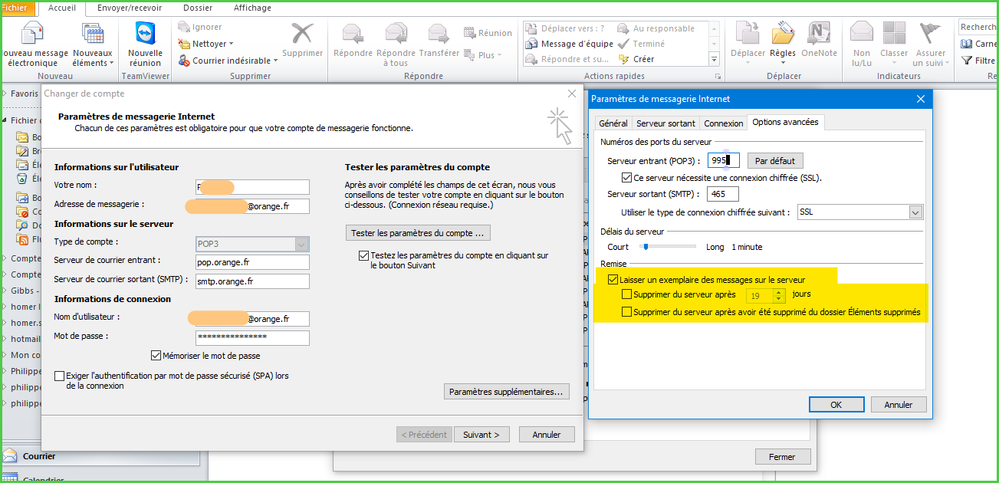Click the Supprimer delete icon in ribbon

coord(302,36)
